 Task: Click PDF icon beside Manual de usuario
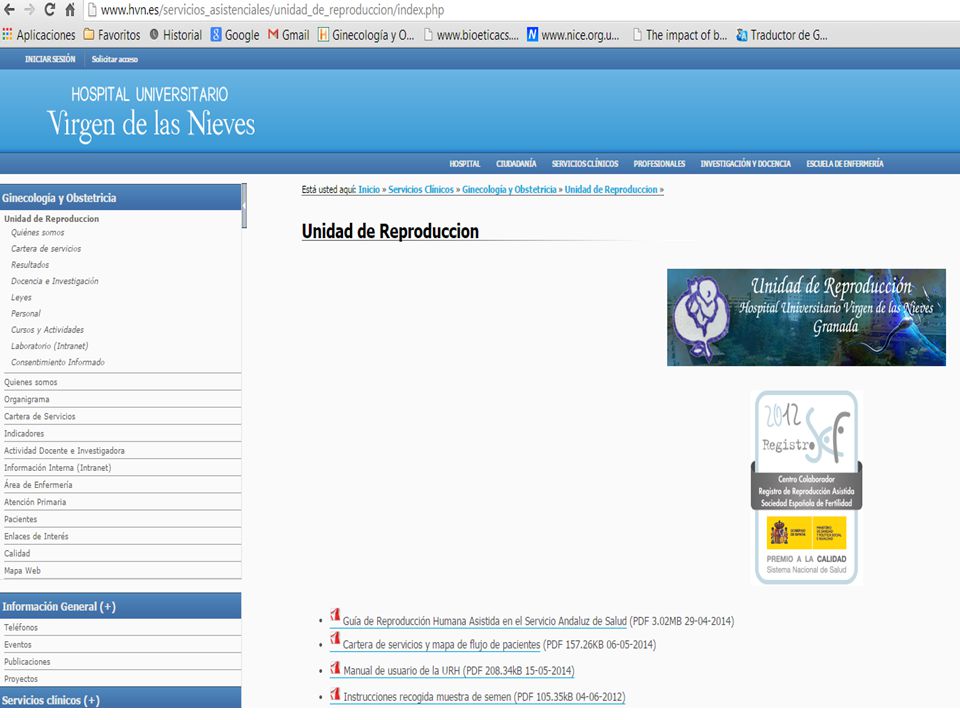[x=335, y=668]
